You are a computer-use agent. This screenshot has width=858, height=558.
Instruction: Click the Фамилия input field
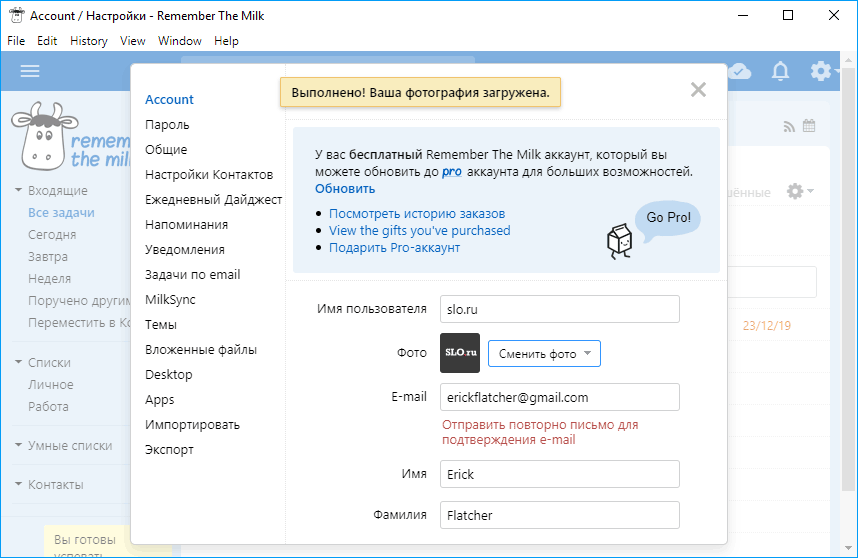560,515
